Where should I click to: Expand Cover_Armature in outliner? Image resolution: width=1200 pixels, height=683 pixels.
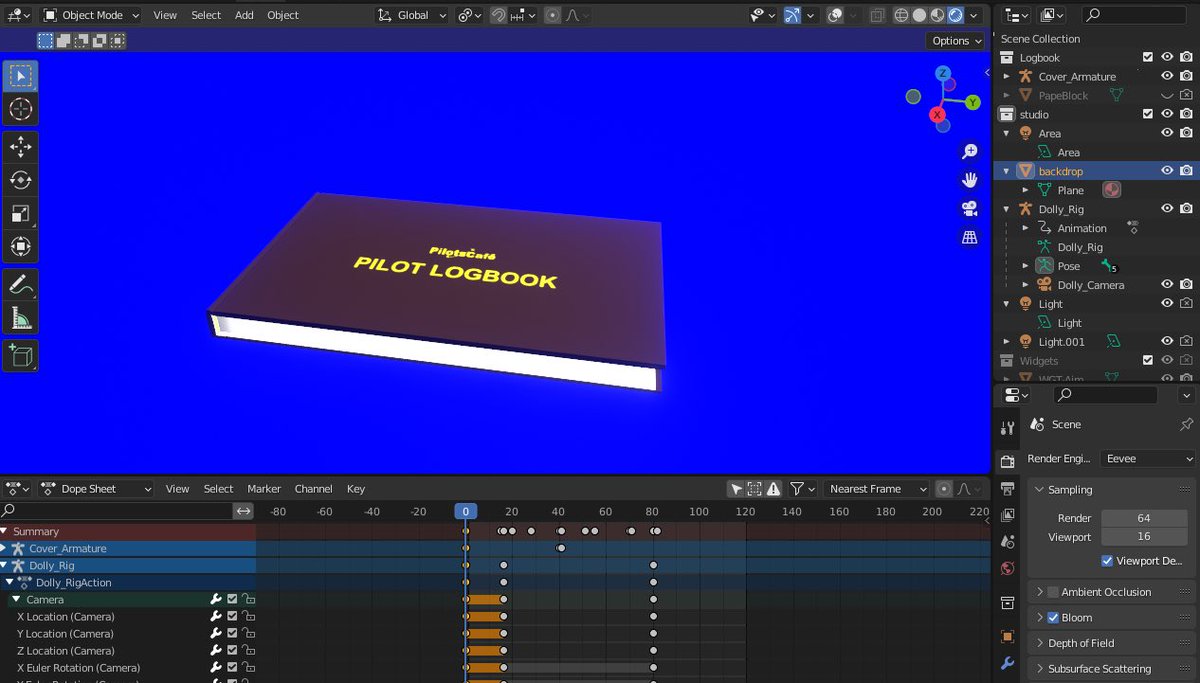pyautogui.click(x=1007, y=76)
